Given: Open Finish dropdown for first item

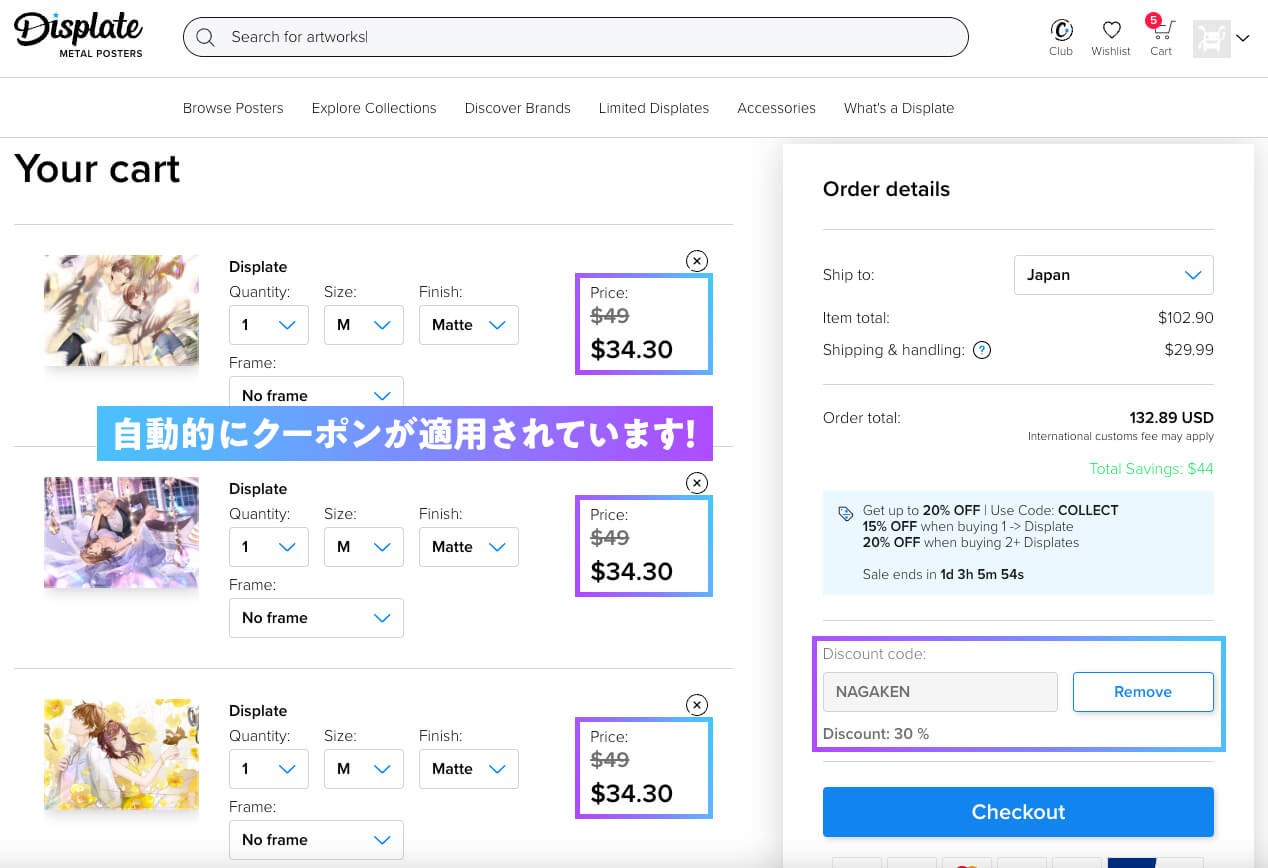Looking at the screenshot, I should click(x=469, y=325).
